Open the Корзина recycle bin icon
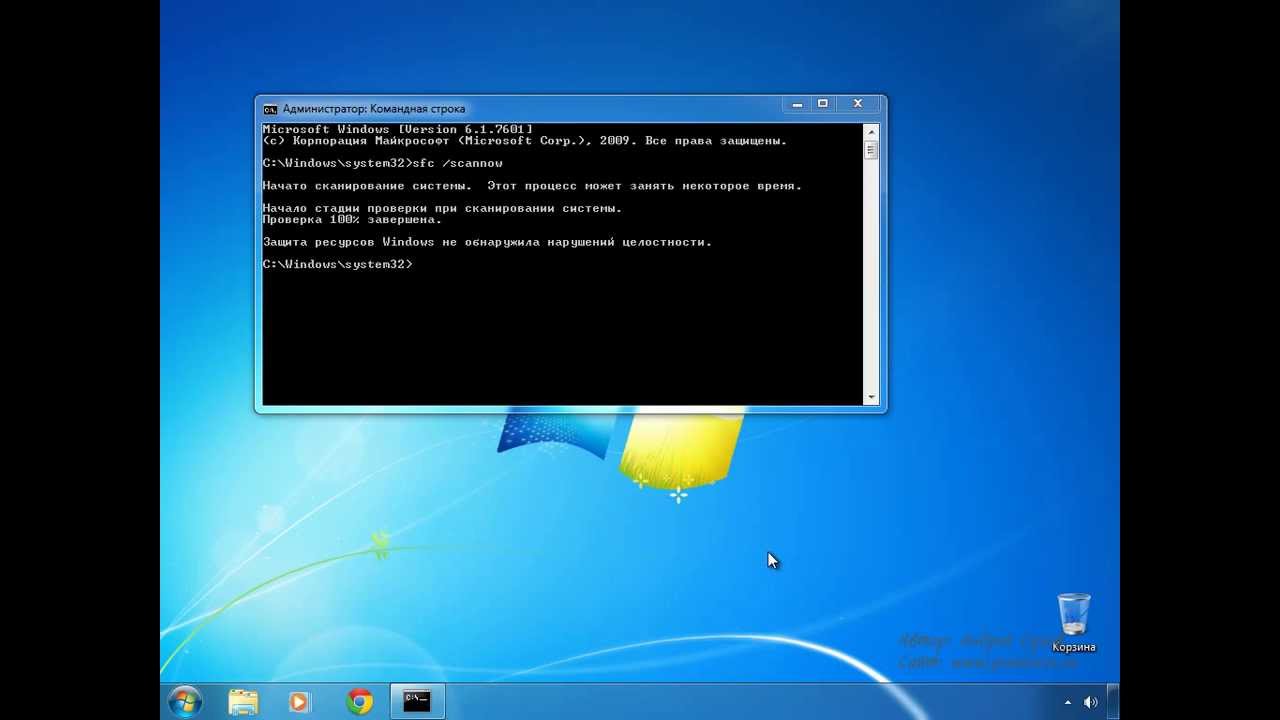Viewport: 1280px width, 720px height. [1074, 622]
